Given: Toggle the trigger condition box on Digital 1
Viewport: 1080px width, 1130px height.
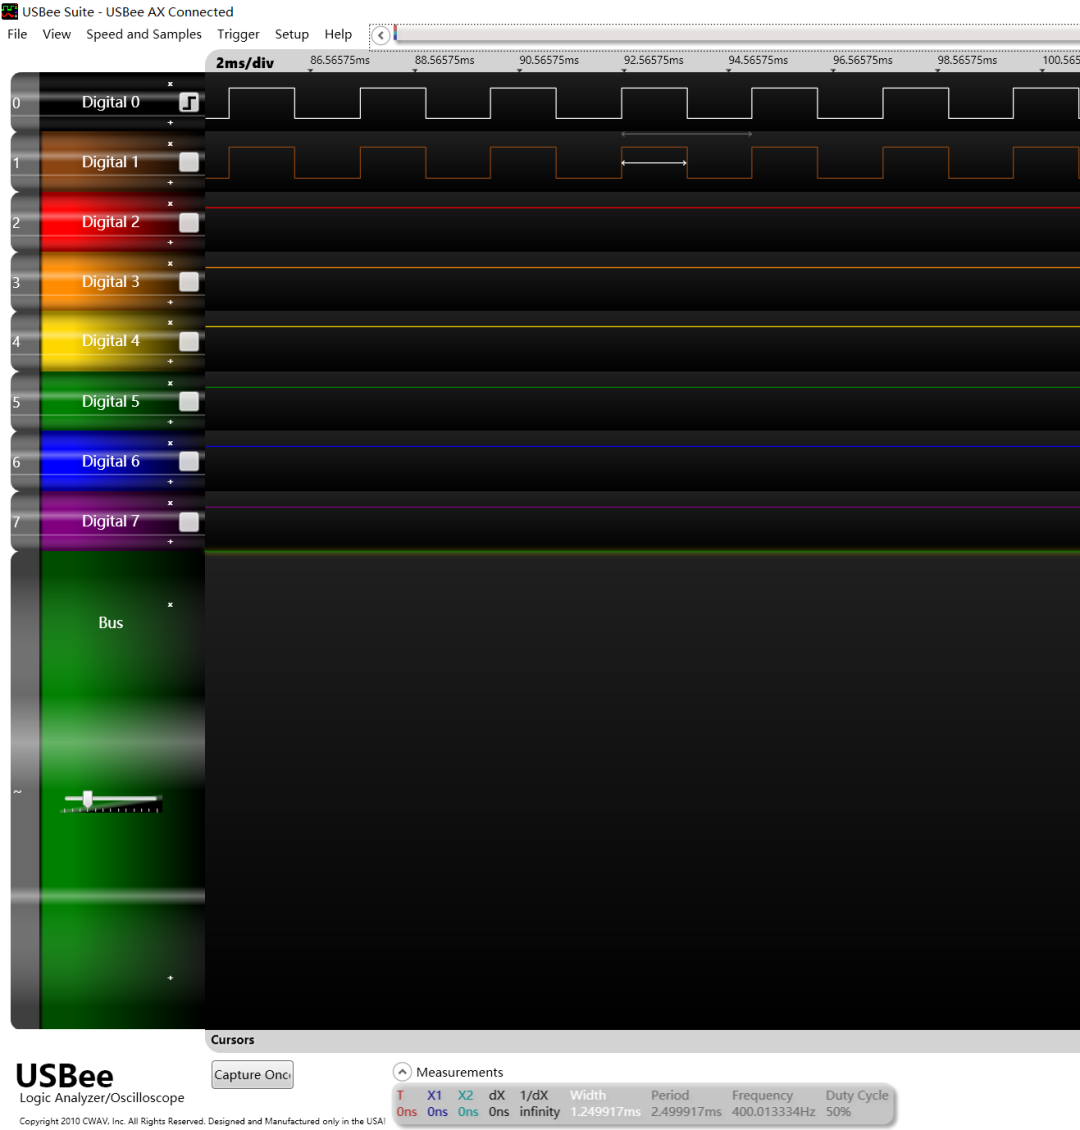Looking at the screenshot, I should [x=189, y=161].
